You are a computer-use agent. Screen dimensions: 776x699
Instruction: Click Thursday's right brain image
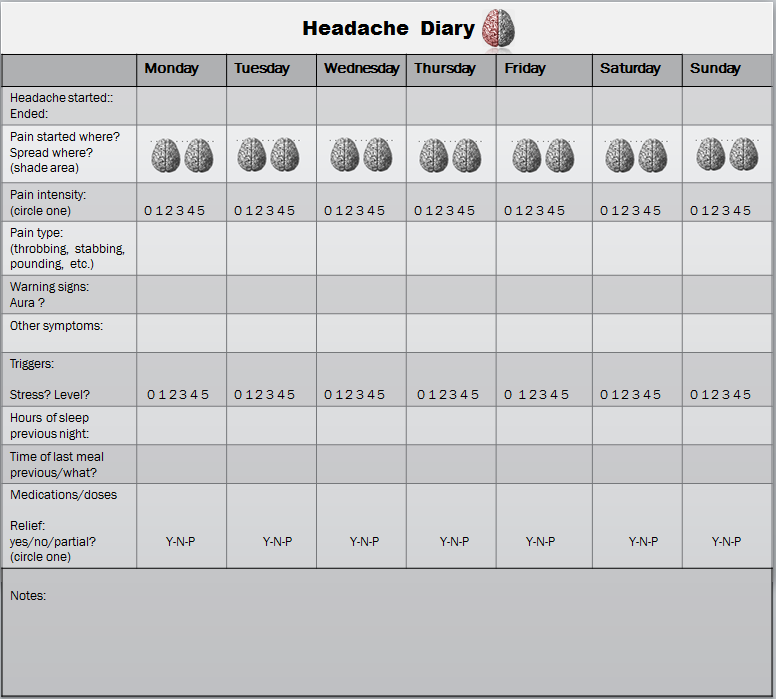pos(467,155)
